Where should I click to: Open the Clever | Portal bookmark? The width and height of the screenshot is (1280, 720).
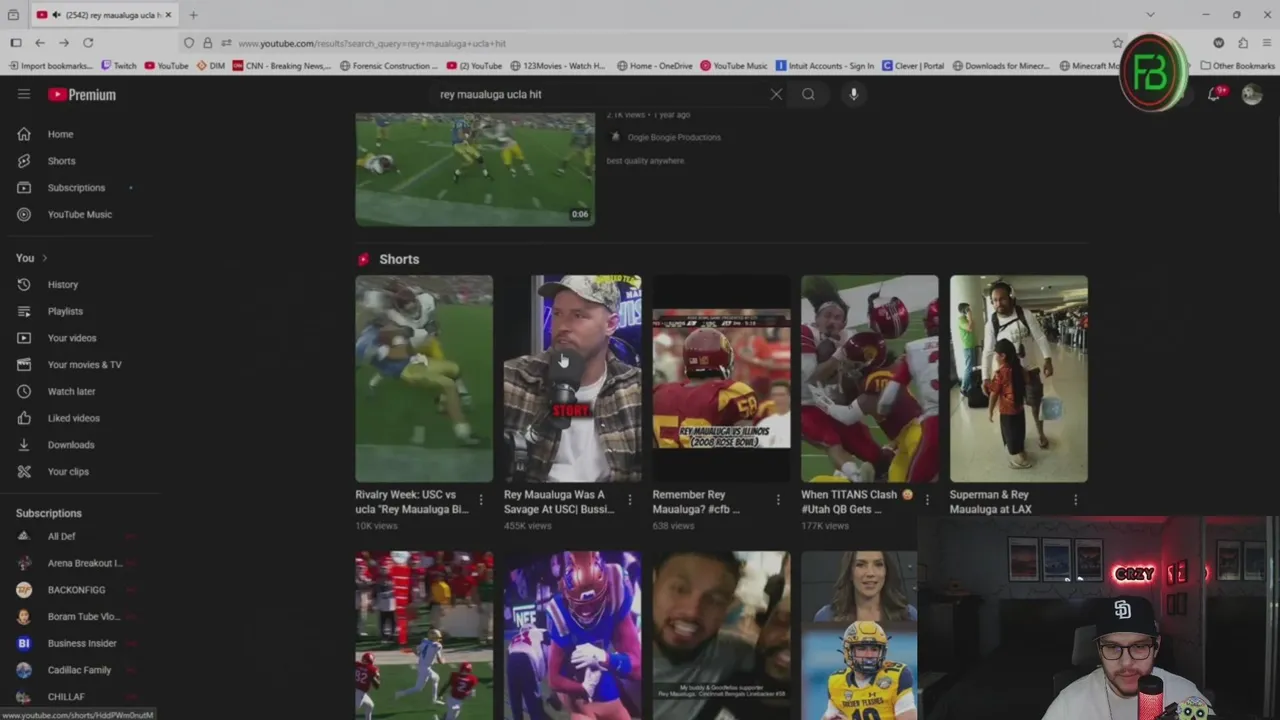913,66
